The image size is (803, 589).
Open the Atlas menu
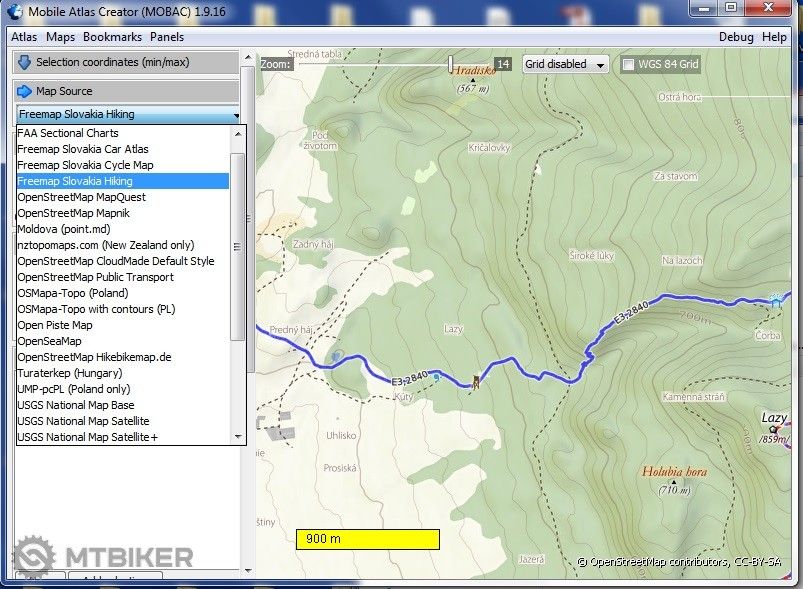tap(23, 37)
